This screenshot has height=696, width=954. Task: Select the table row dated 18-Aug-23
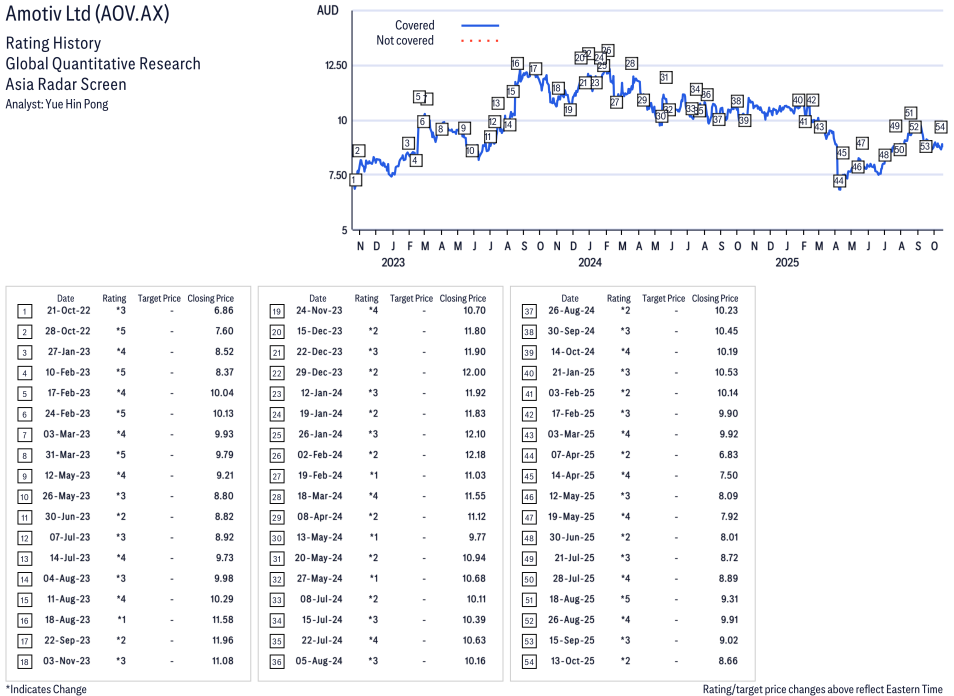(128, 620)
